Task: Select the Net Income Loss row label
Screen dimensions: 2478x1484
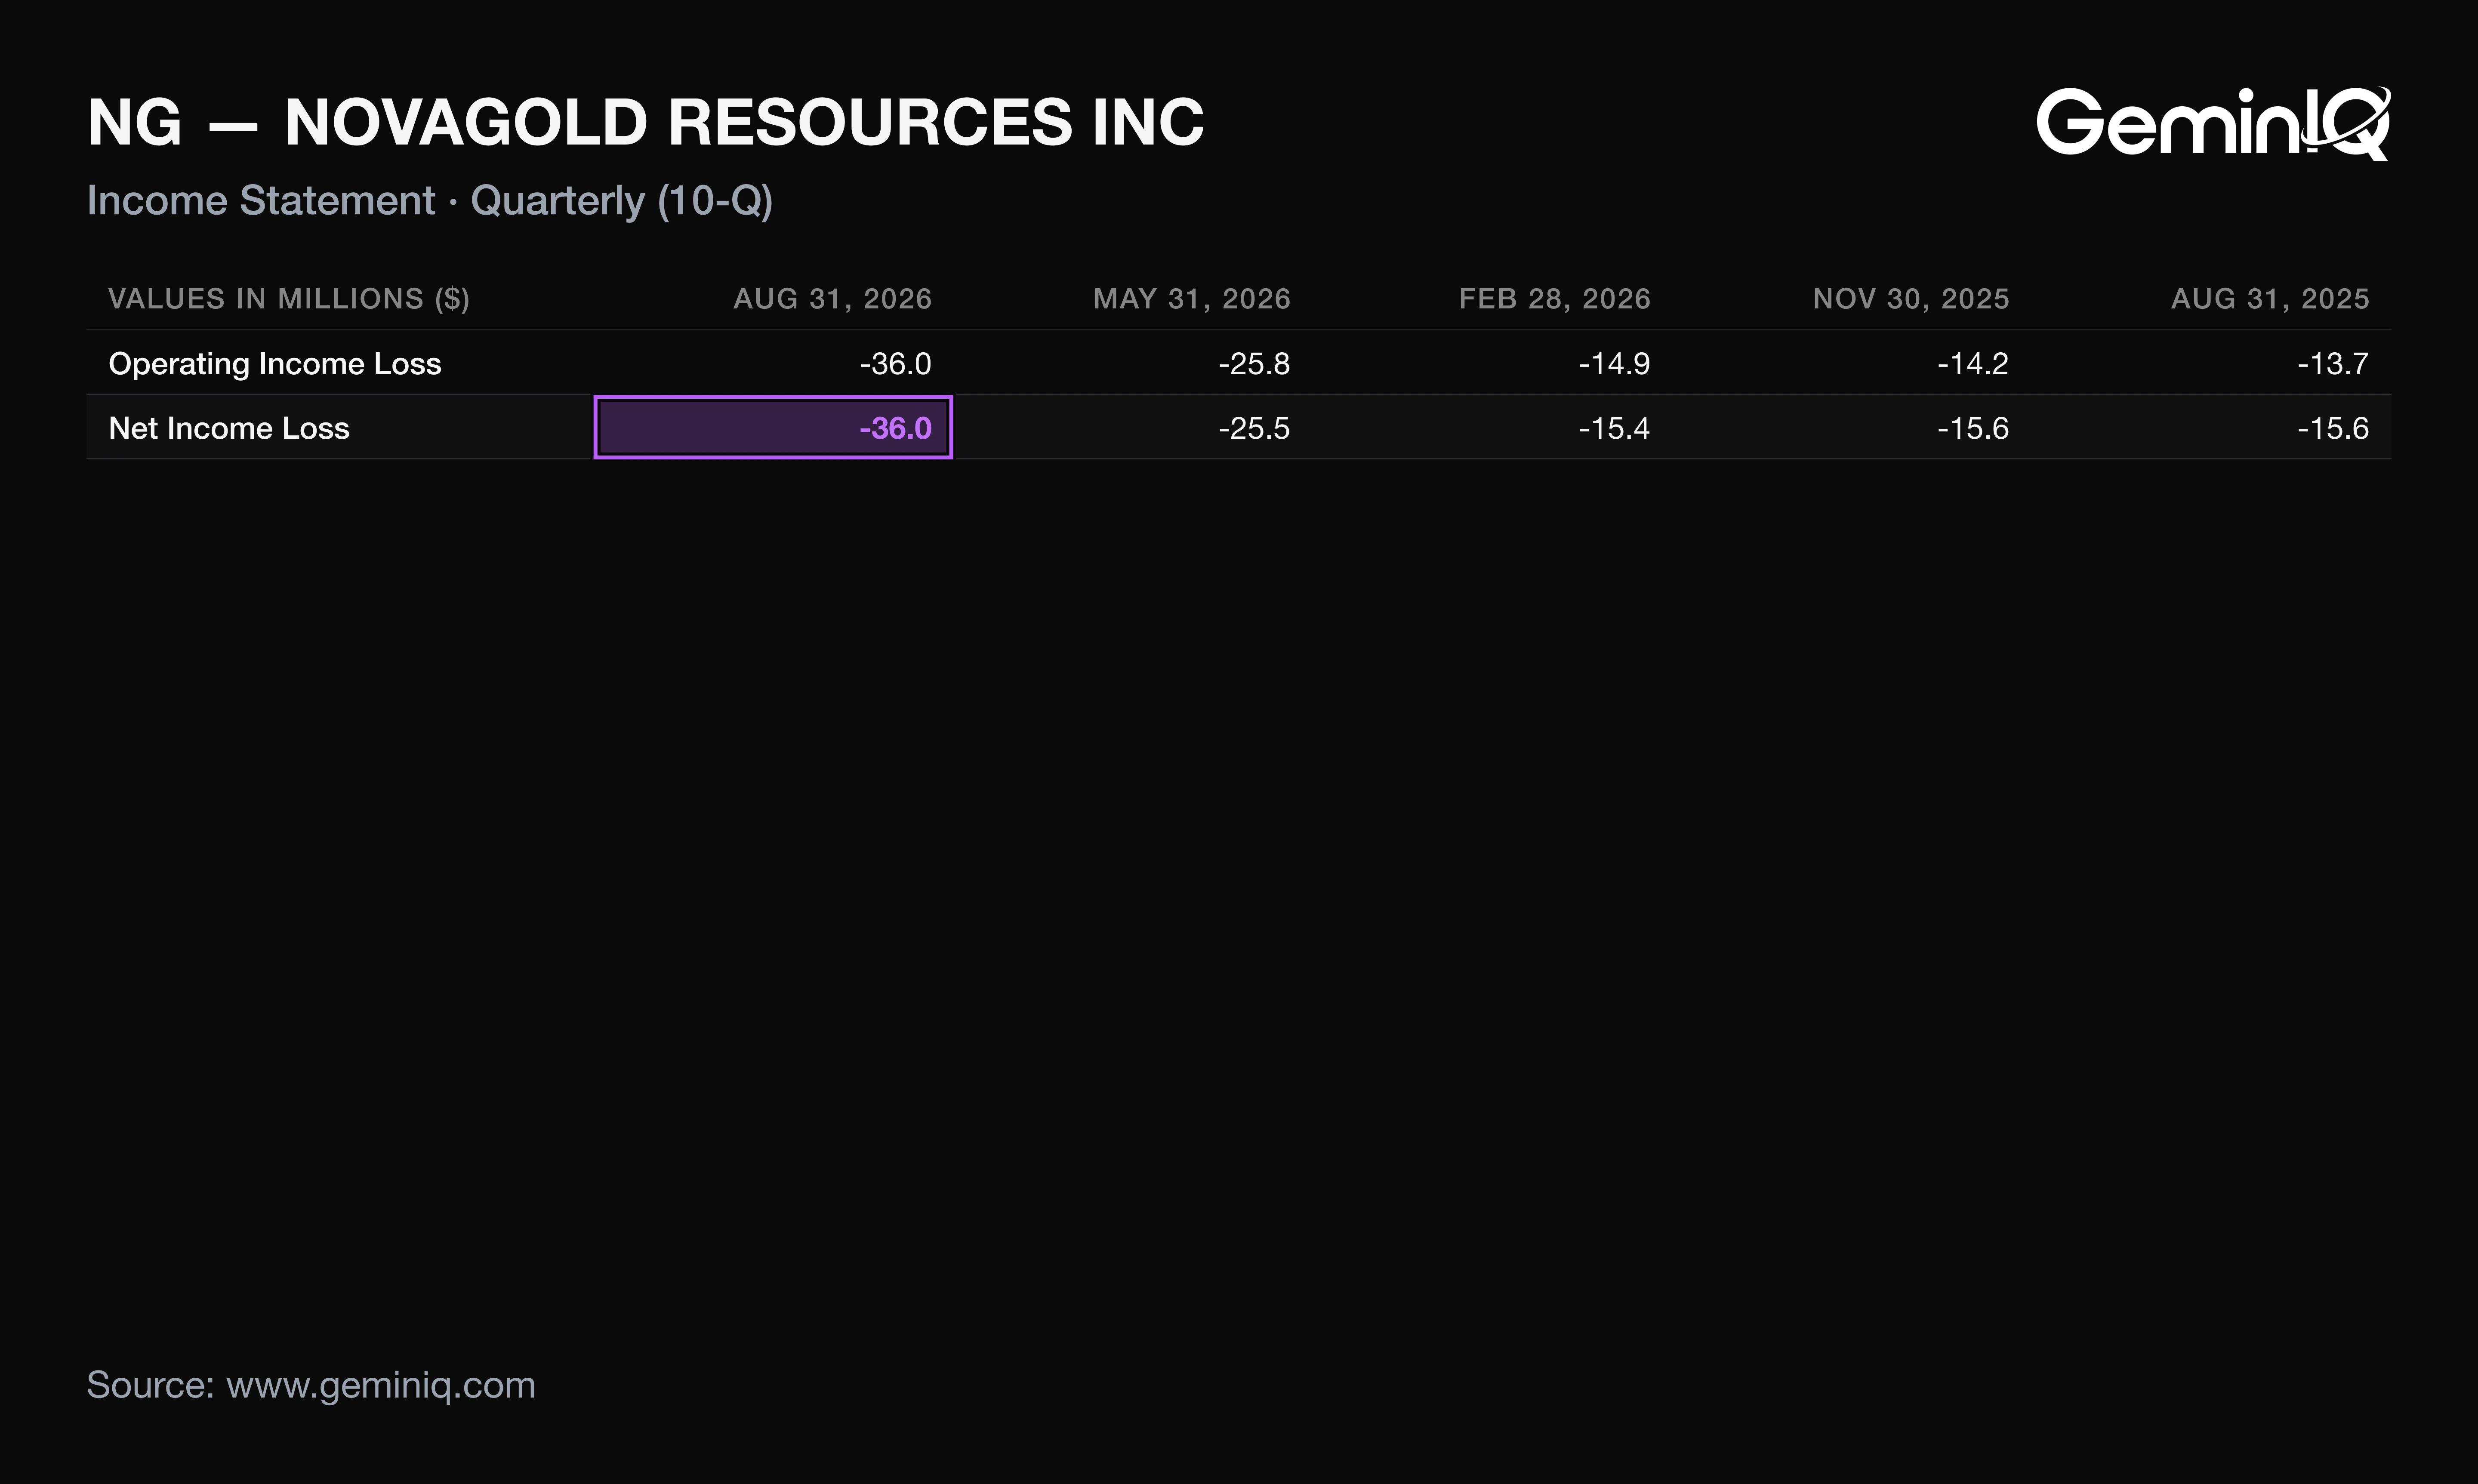Action: tap(229, 428)
